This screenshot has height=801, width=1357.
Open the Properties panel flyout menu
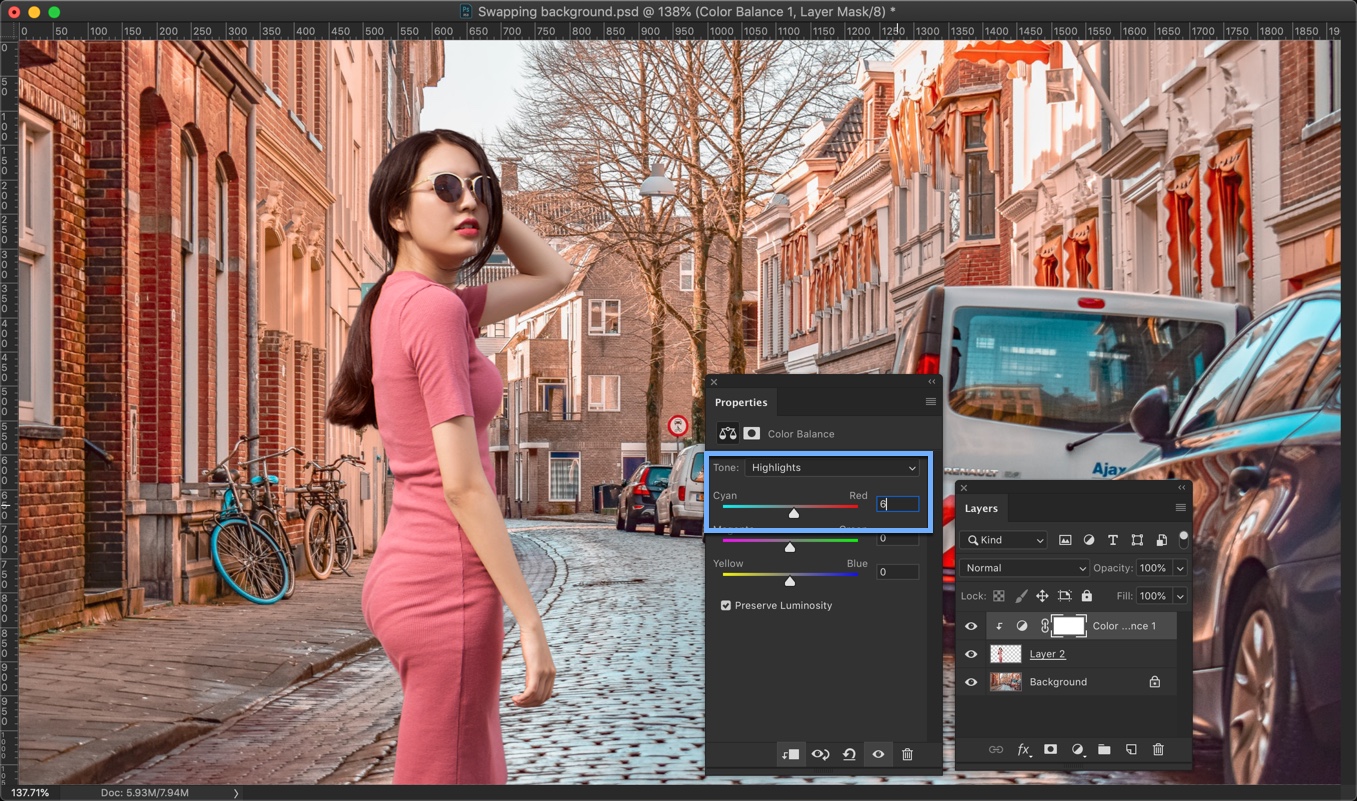pos(930,402)
